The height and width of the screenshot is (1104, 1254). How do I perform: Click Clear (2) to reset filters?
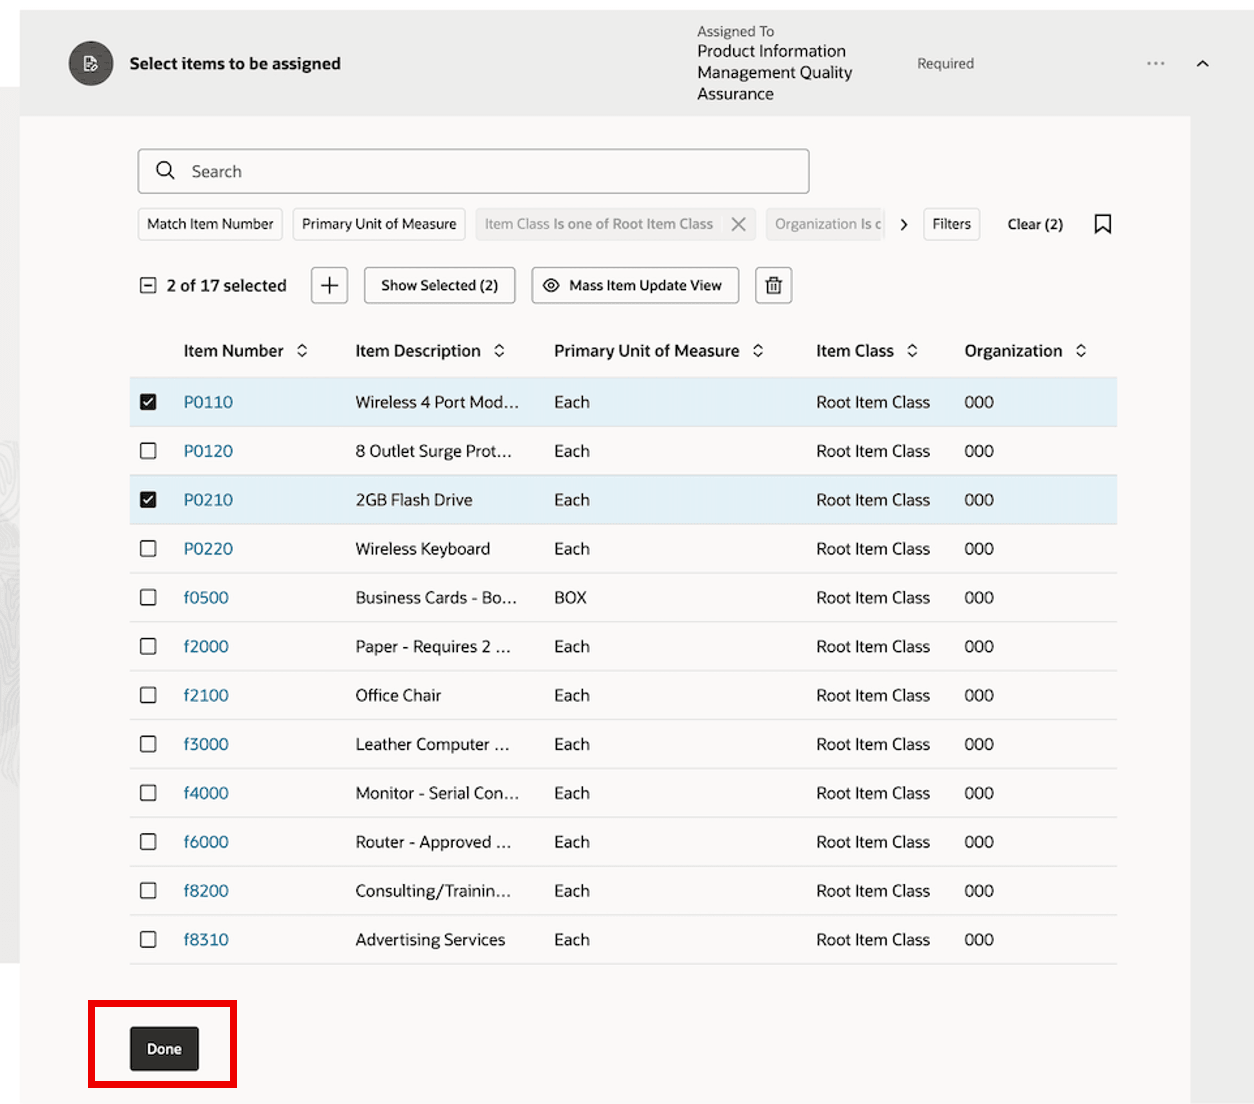click(x=1035, y=224)
